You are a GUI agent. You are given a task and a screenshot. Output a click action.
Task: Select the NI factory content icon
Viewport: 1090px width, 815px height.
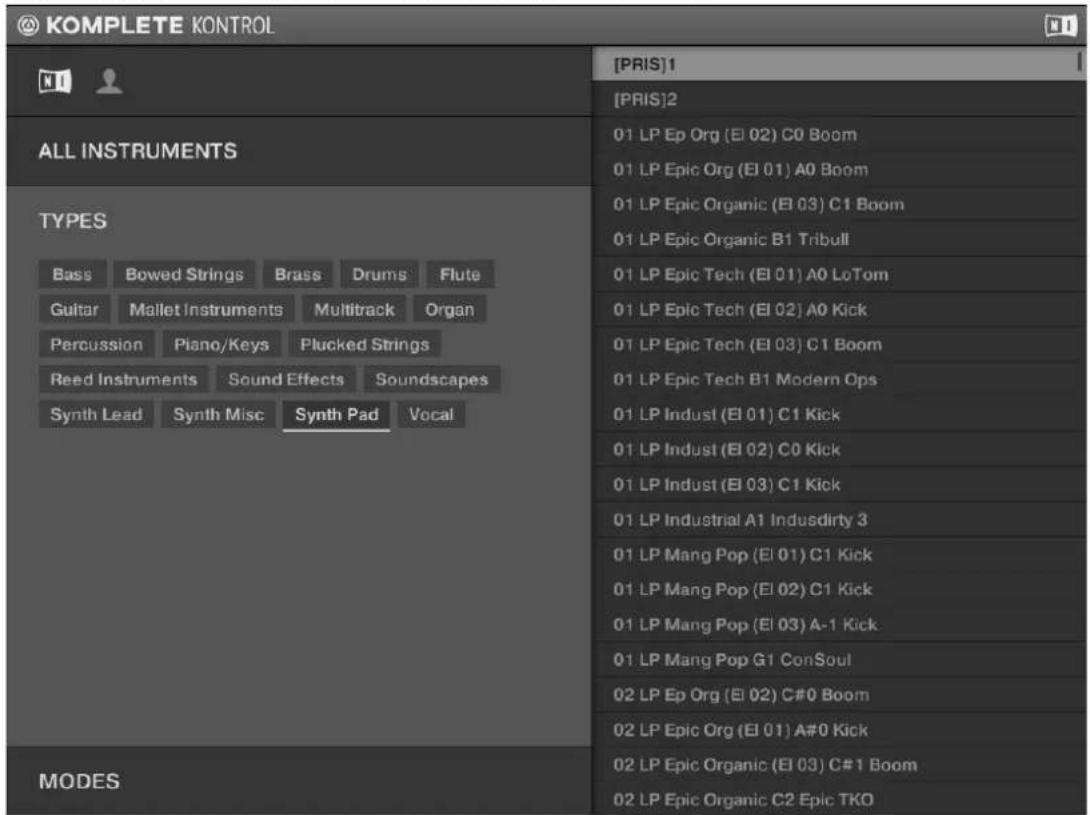point(55,81)
